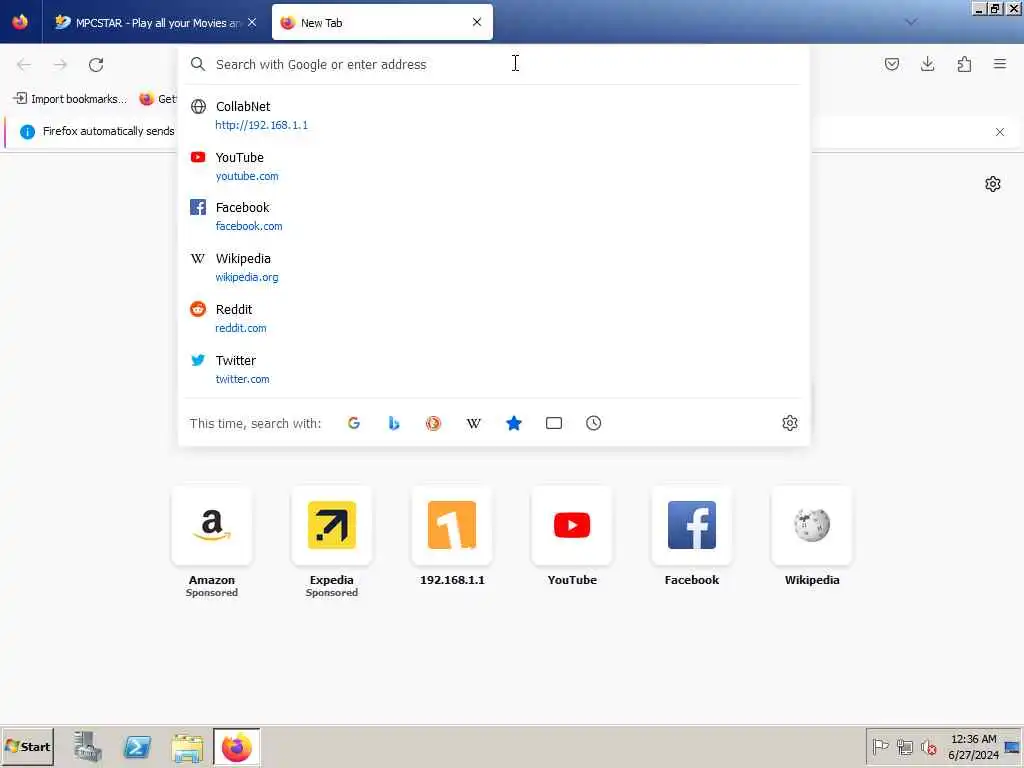Select the Twitter suggestion row
This screenshot has height=768, width=1024.
493,369
